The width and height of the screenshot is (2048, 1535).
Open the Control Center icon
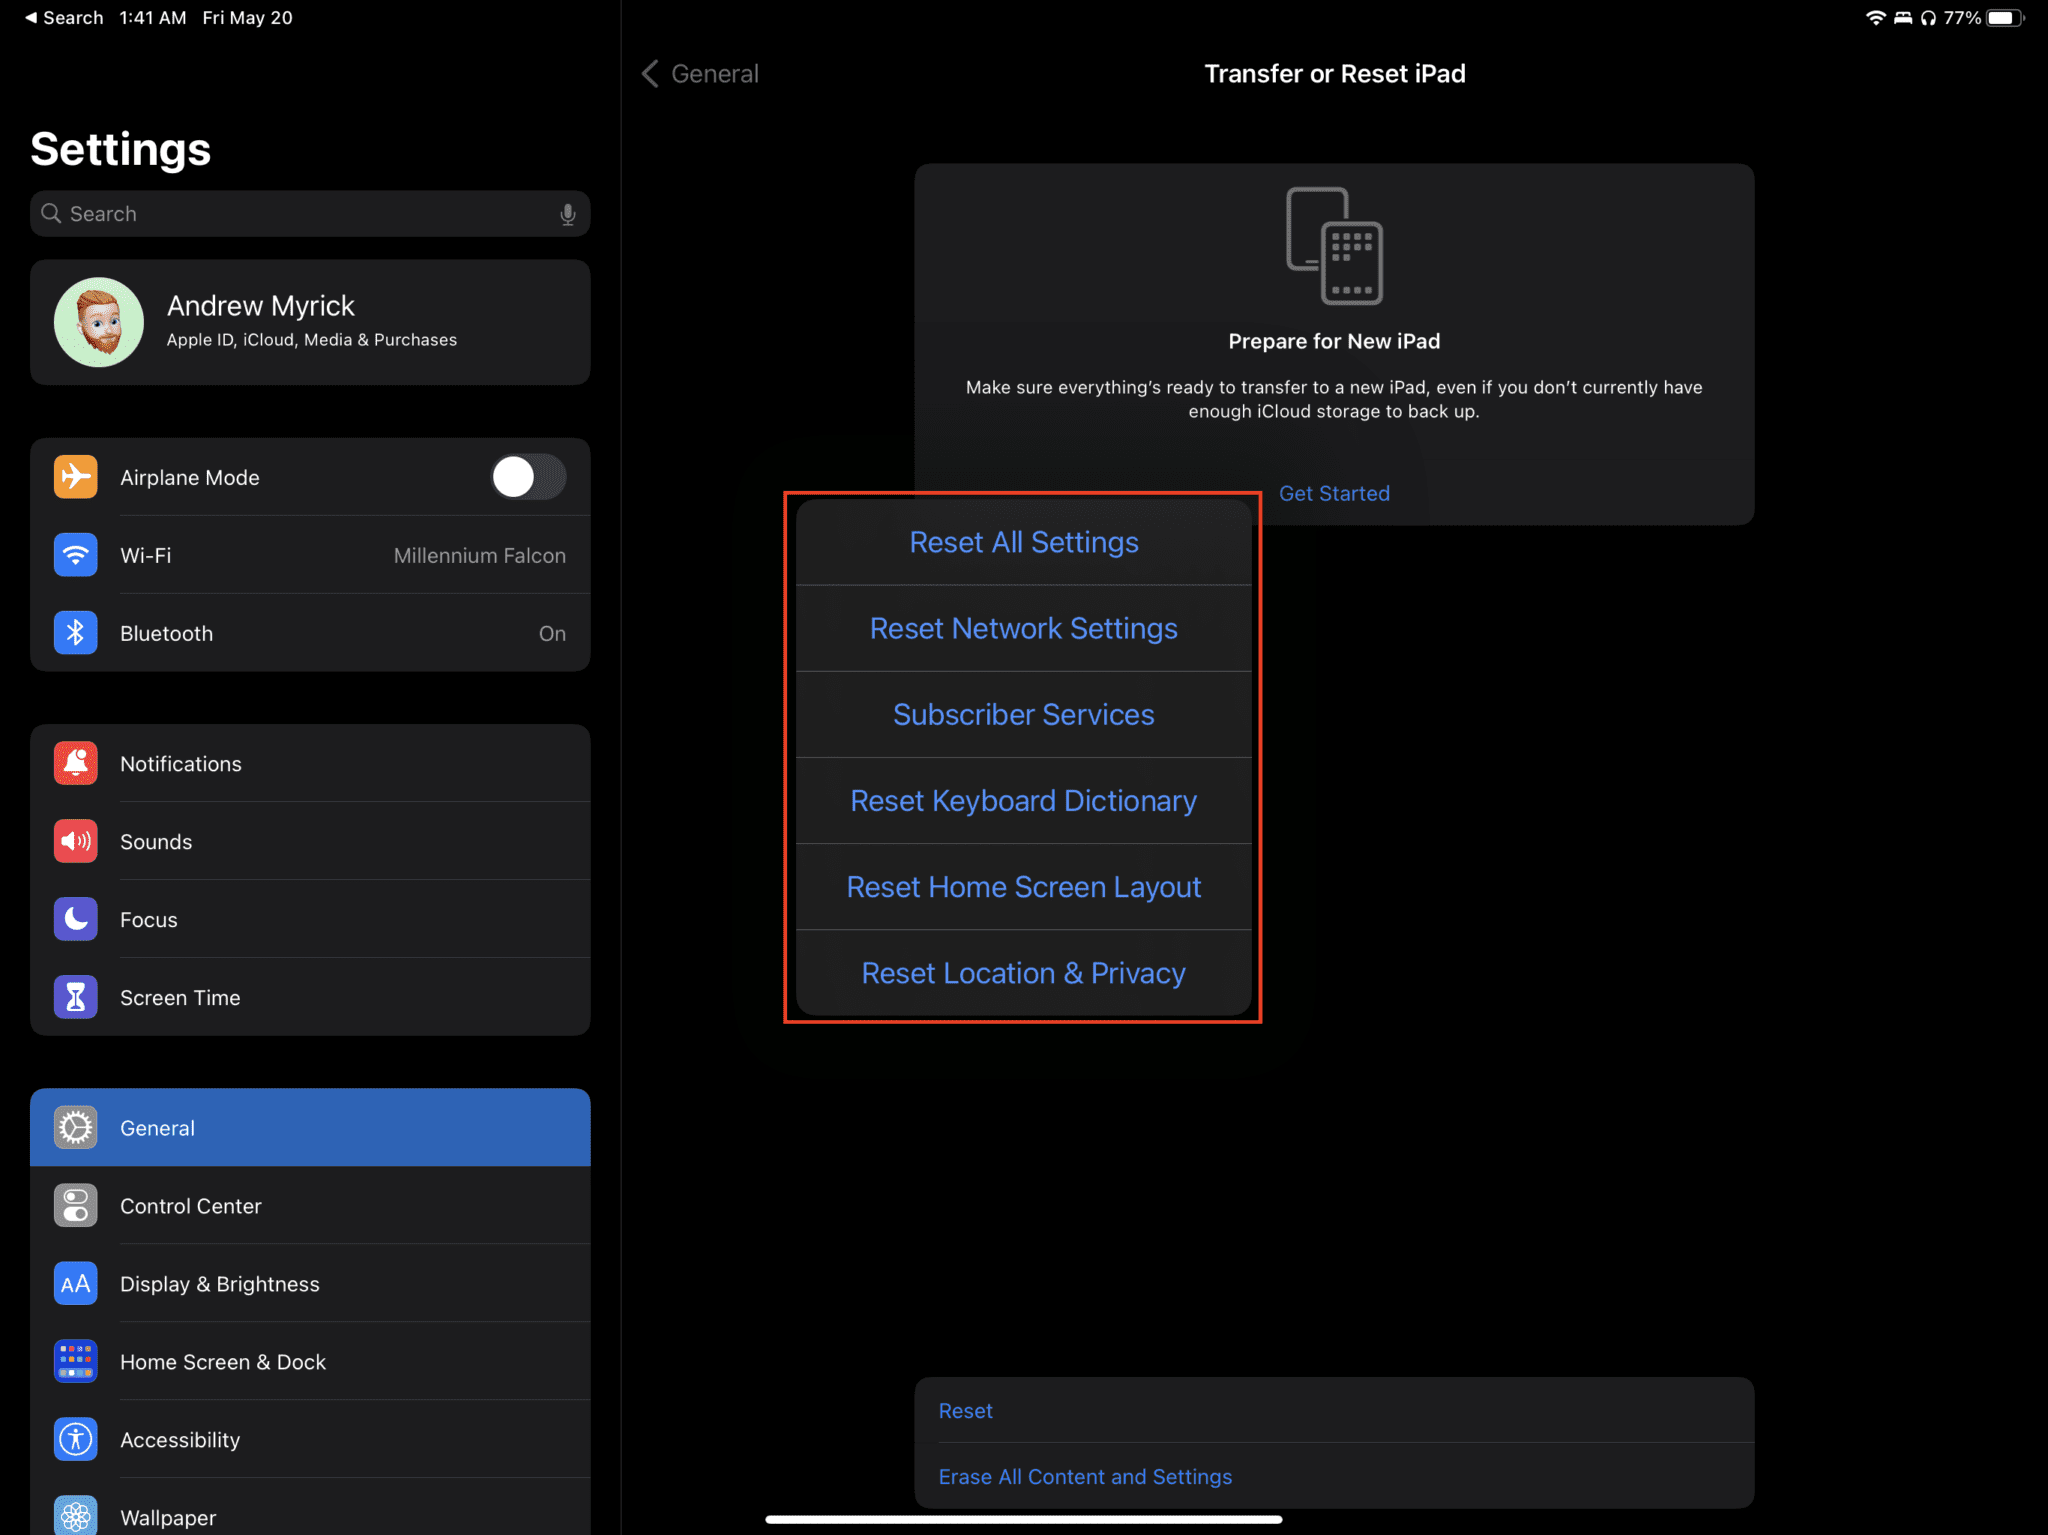[x=75, y=1205]
